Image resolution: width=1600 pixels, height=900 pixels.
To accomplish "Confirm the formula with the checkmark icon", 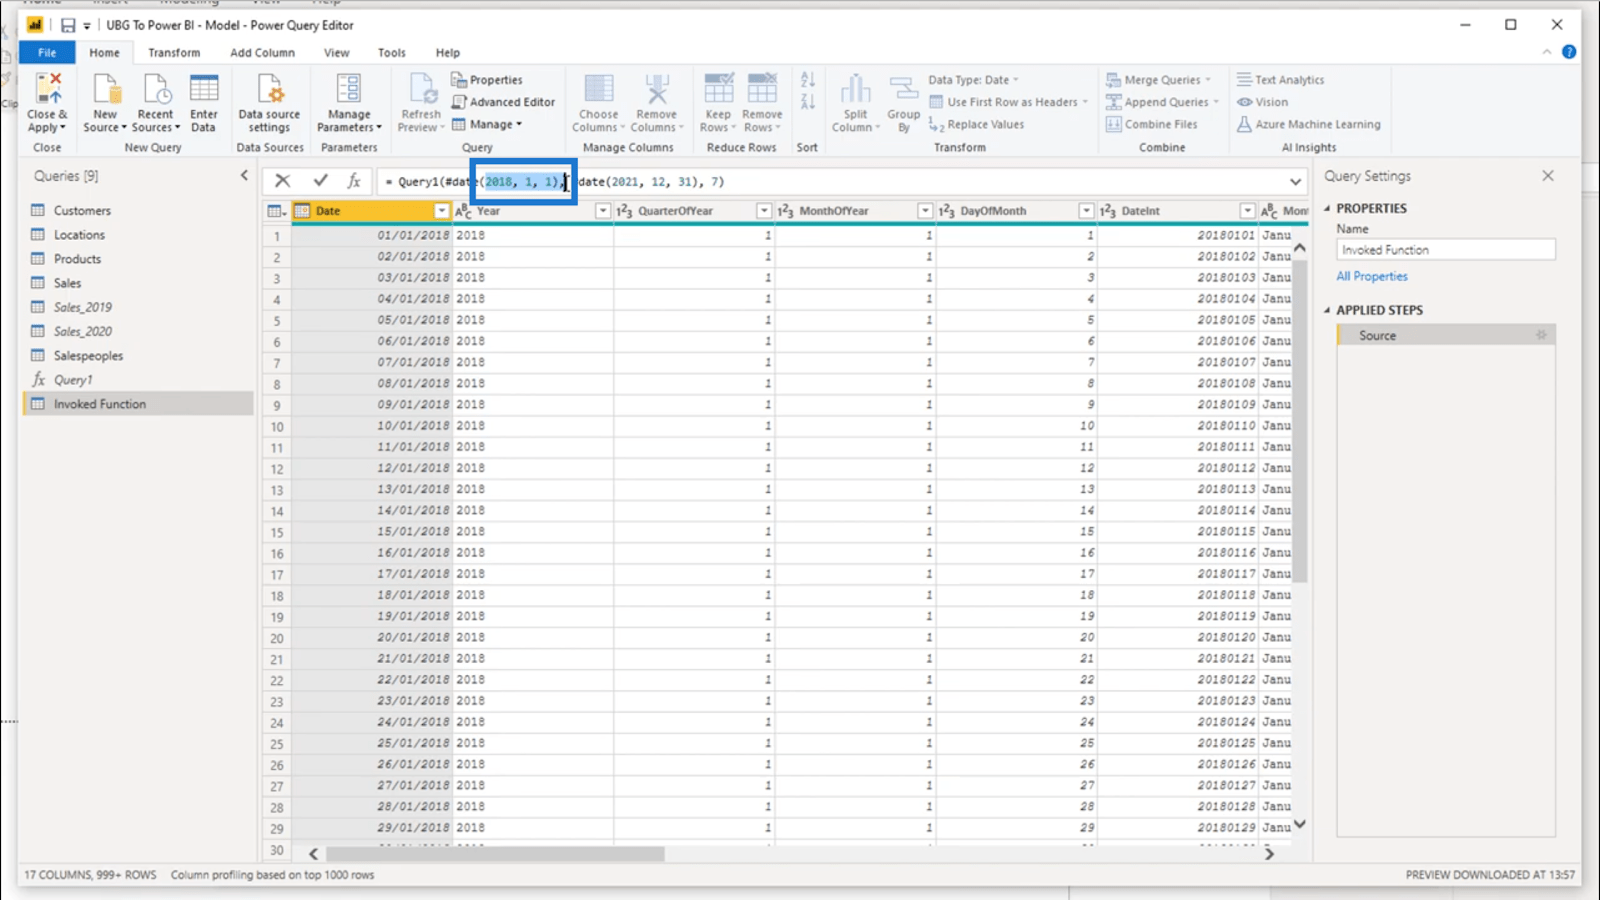I will [x=320, y=181].
